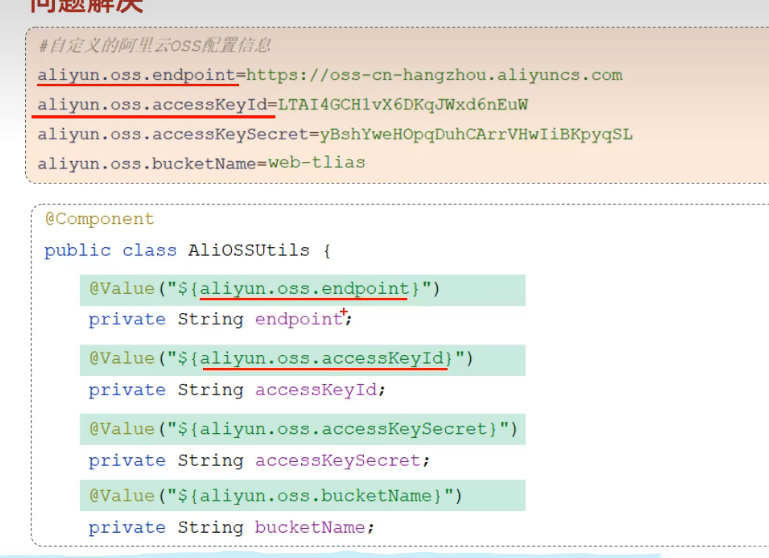Screen dimensions: 769x558
Task: Select the aliyun.oss.bucketName key in the properties block
Action: point(147,163)
